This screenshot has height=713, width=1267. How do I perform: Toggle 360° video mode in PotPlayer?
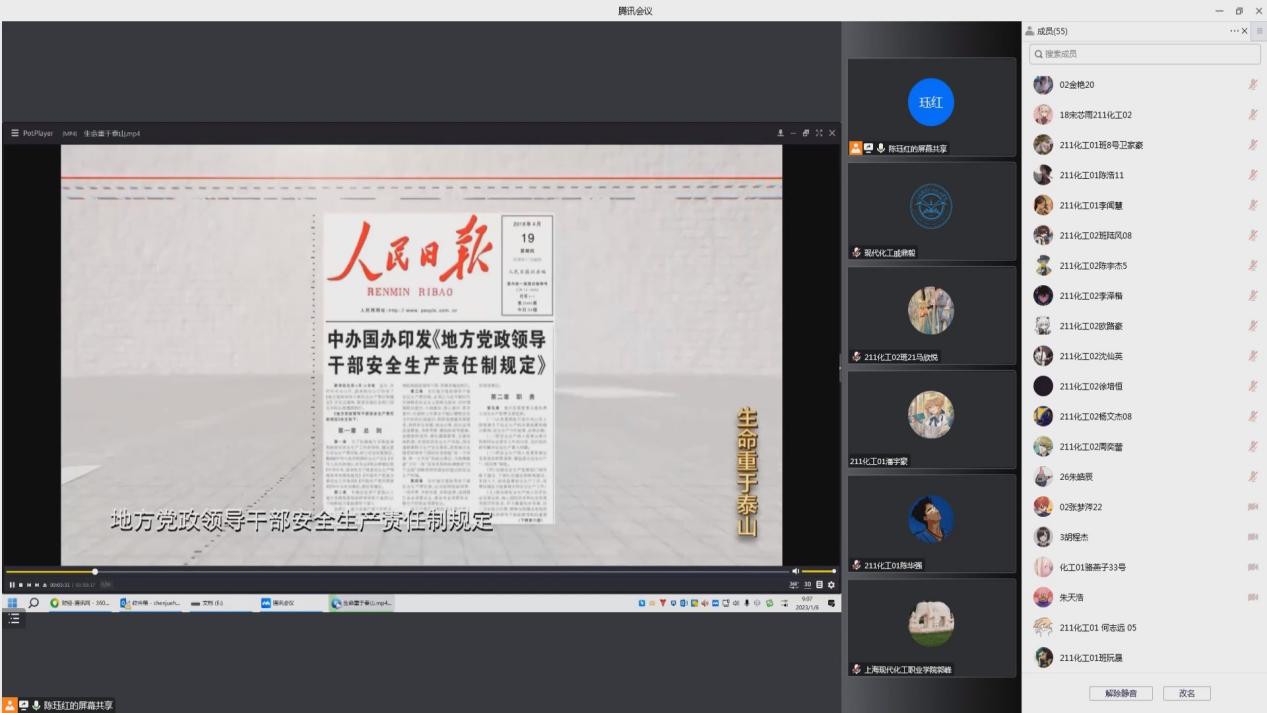pos(794,584)
